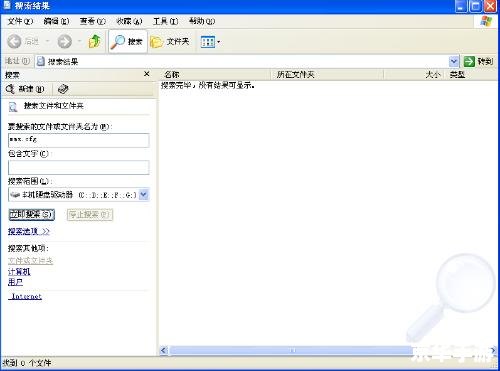Screen dimensions: 500x371
Task: Click the Users (用户) link
Action: tap(15, 282)
